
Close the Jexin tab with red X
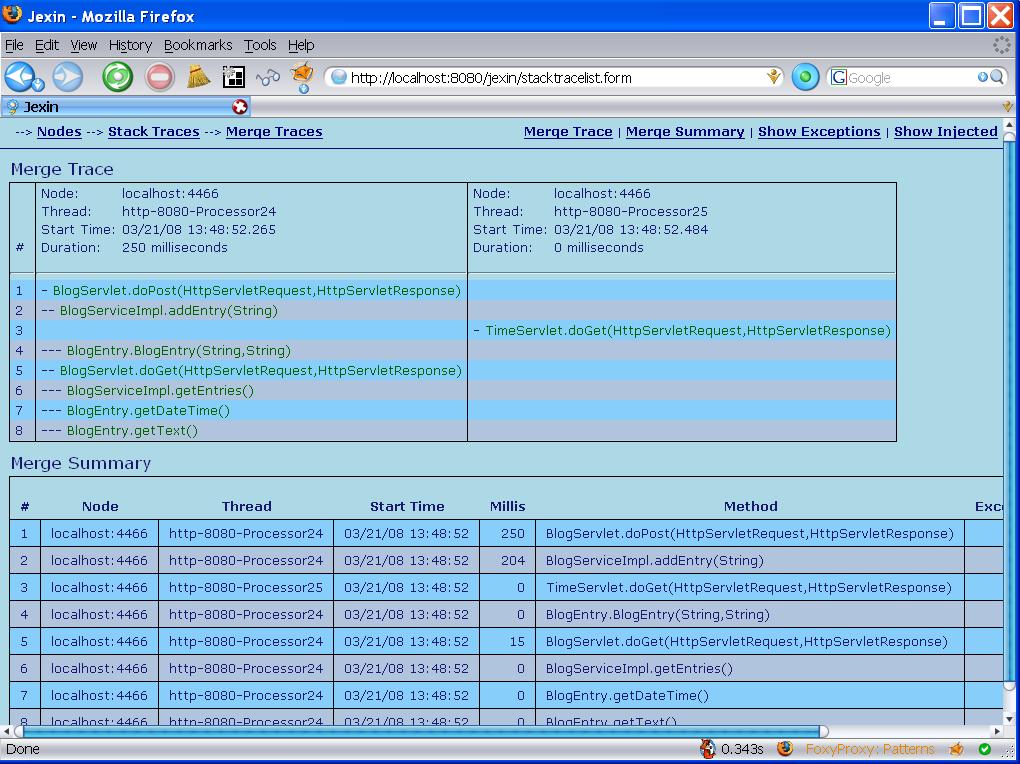click(x=240, y=107)
